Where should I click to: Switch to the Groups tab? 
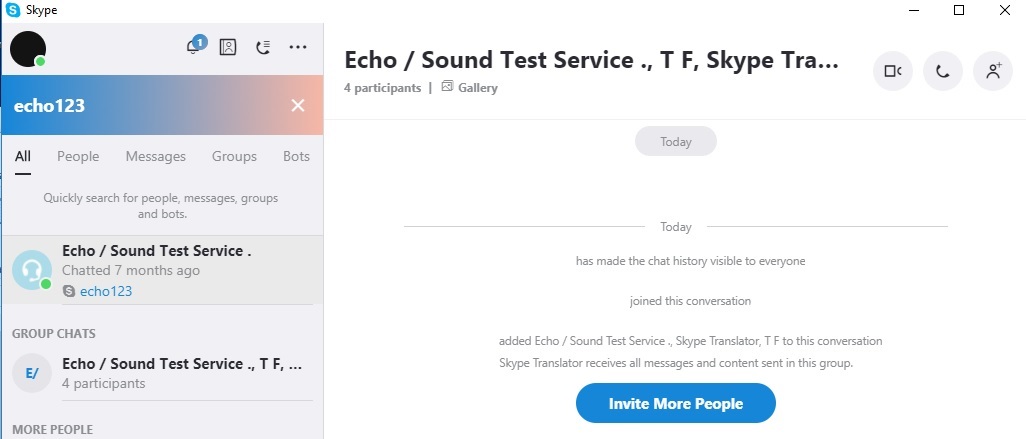point(234,156)
